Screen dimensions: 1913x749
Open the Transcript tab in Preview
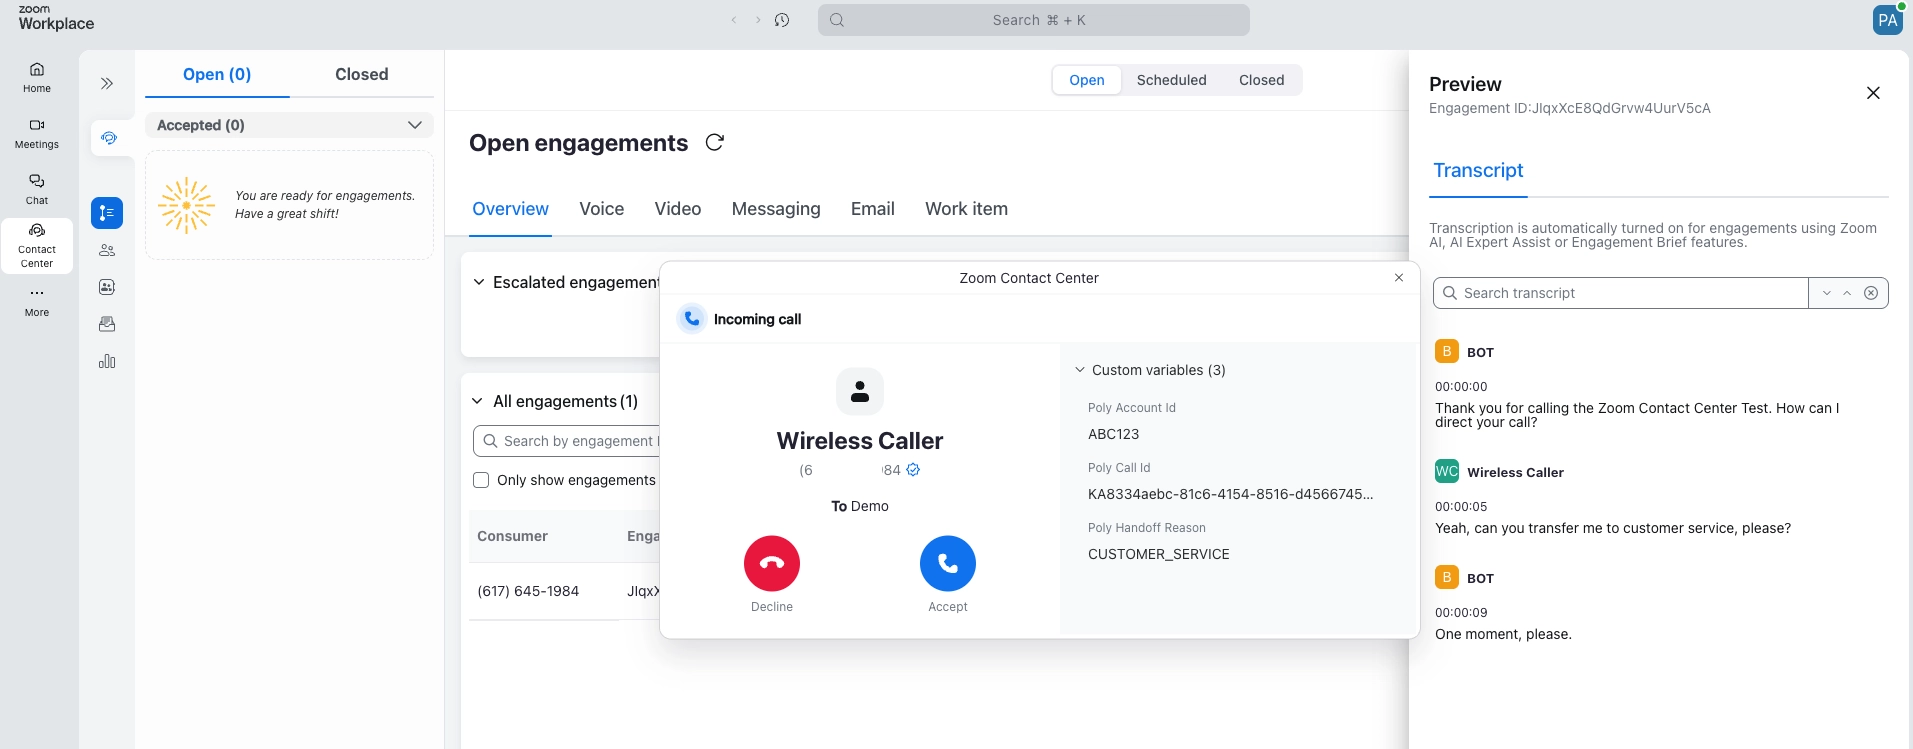pos(1478,171)
